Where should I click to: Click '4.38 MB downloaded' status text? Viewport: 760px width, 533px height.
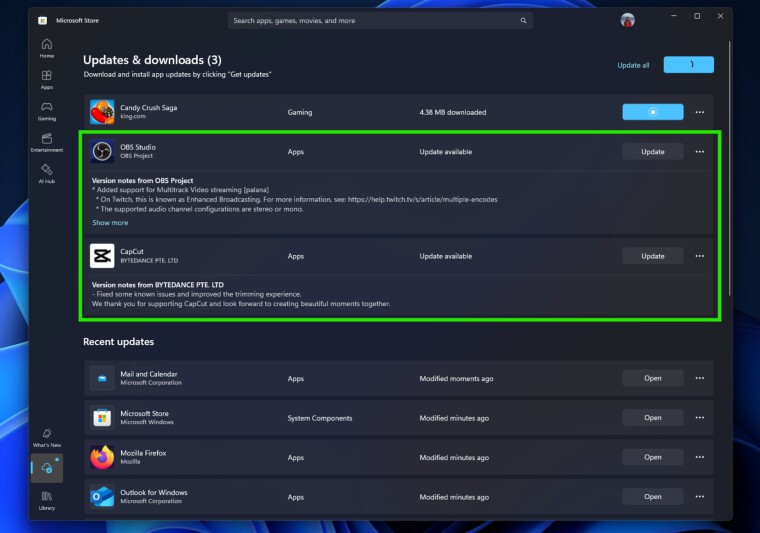453,112
